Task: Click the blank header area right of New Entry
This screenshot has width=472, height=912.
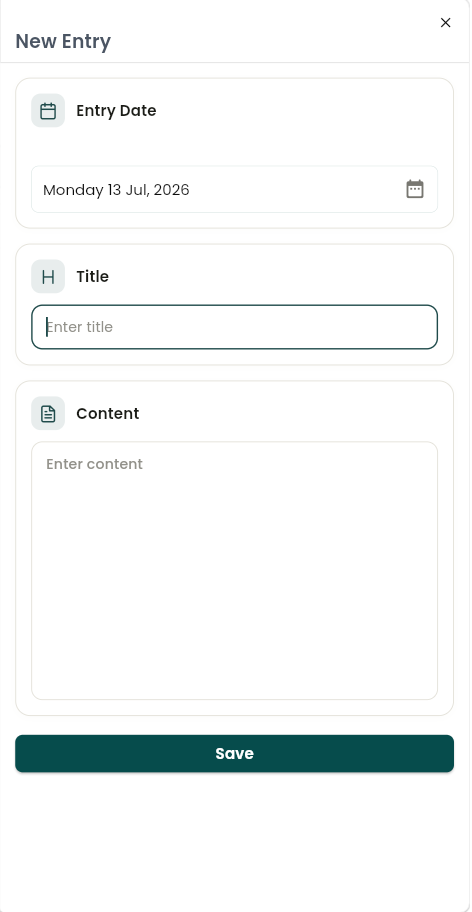Action: [273, 41]
